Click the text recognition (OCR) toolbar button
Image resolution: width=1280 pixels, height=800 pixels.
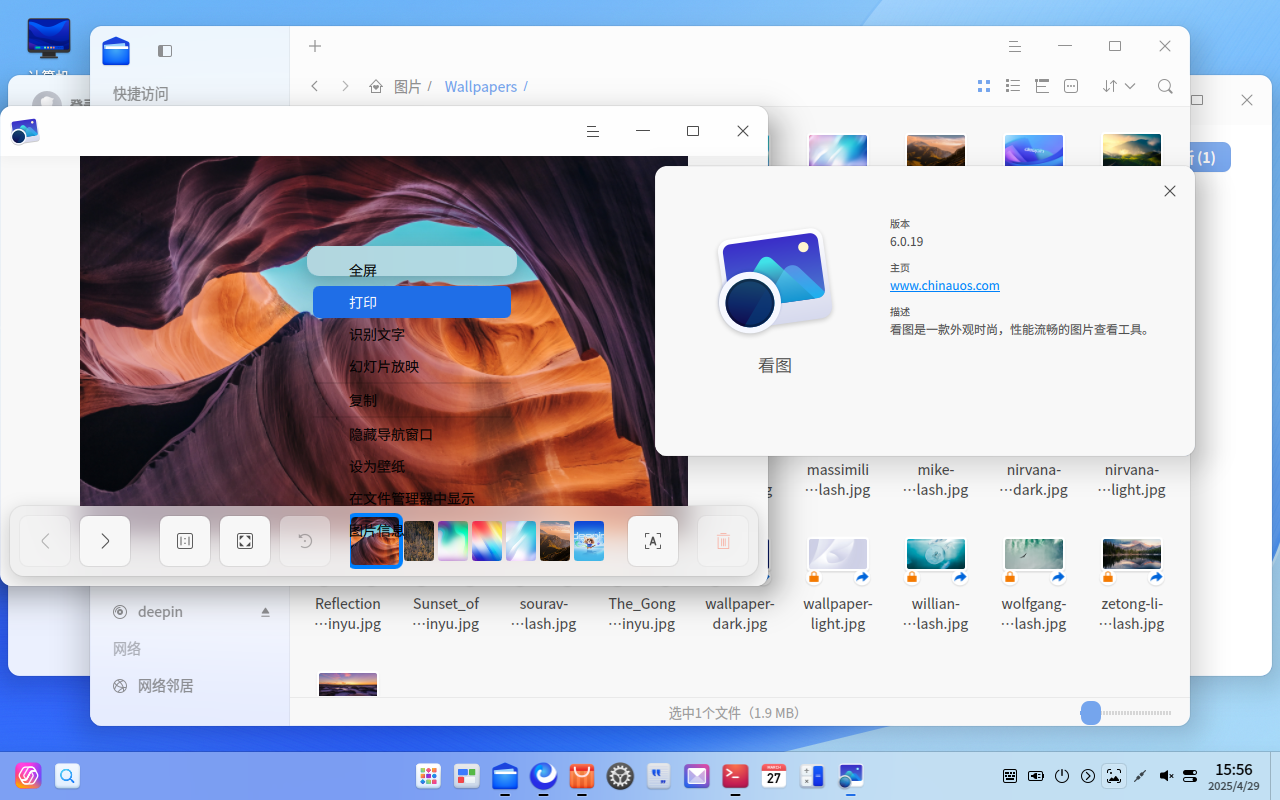[653, 541]
